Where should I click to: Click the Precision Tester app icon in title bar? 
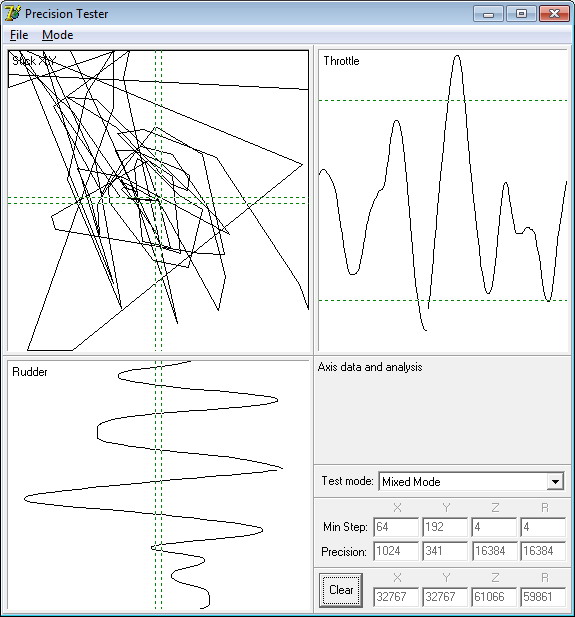(x=12, y=13)
